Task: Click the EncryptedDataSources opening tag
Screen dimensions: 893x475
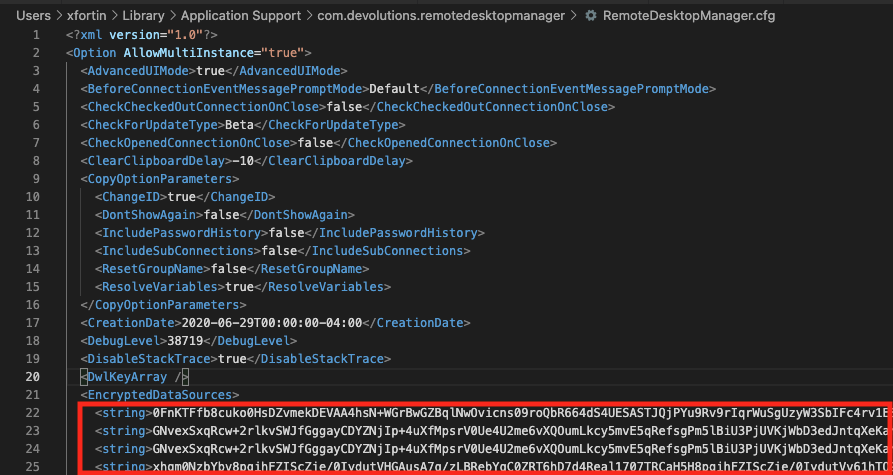Action: pos(160,395)
